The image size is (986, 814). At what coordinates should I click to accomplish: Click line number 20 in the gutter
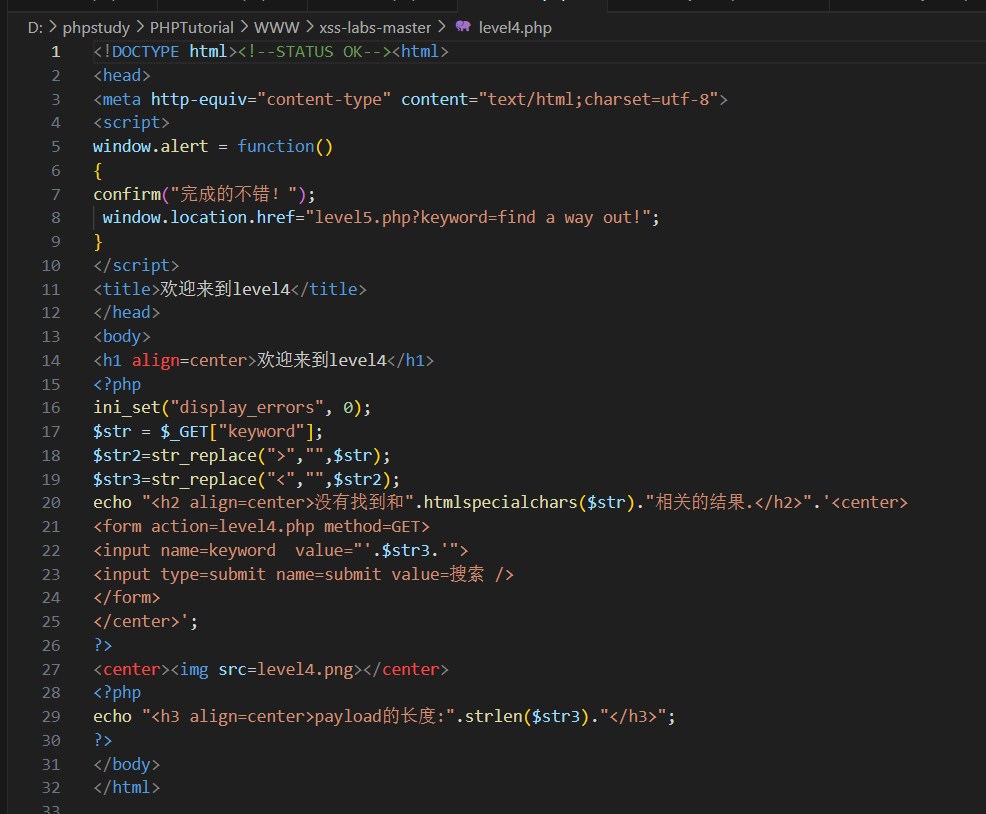pos(51,503)
